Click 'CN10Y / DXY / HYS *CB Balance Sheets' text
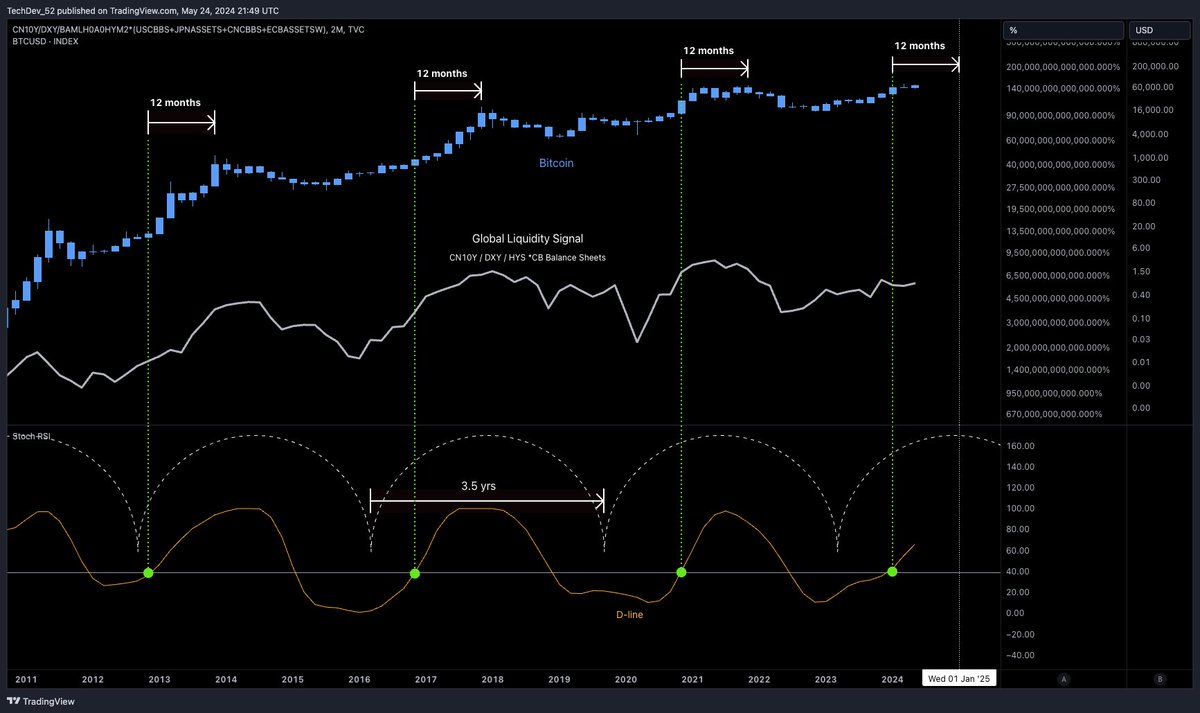The width and height of the screenshot is (1200, 713). [x=527, y=258]
